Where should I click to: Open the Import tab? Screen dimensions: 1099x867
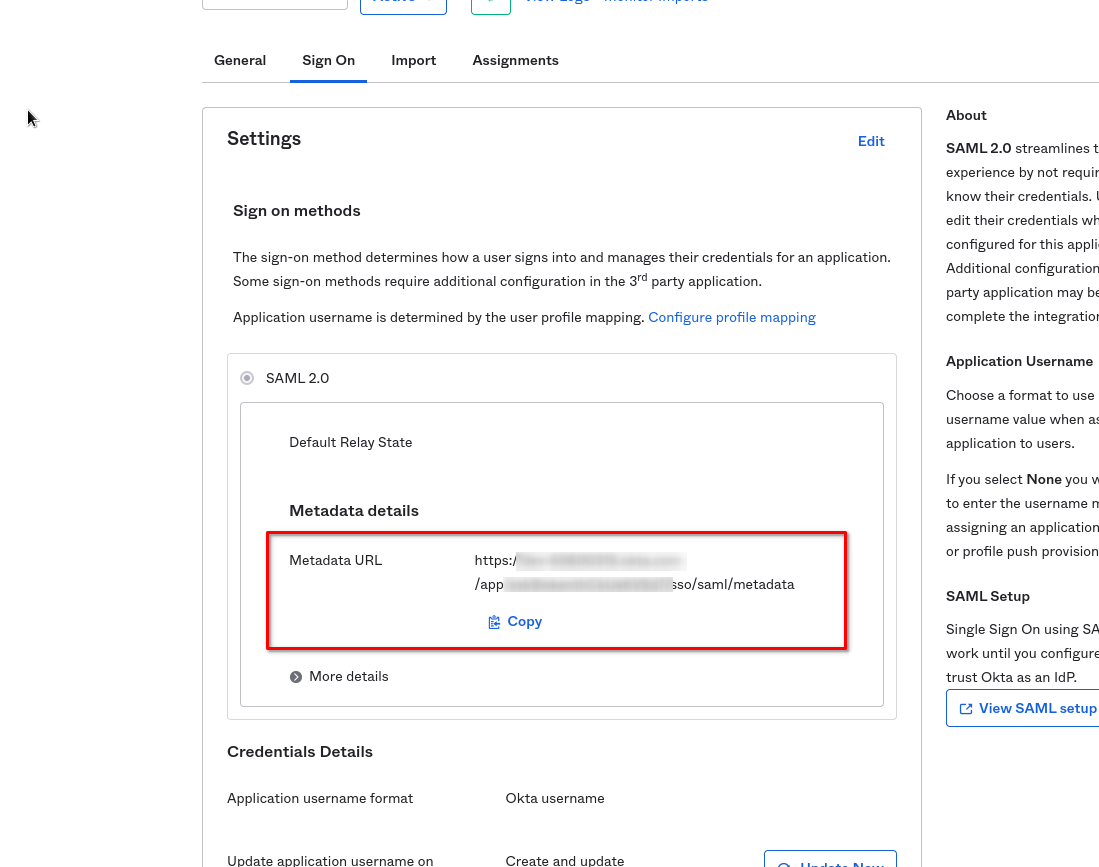point(413,61)
